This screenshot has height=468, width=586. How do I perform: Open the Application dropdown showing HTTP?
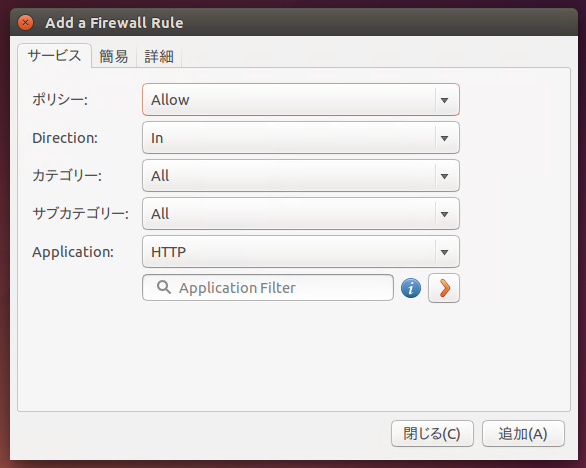coord(301,252)
